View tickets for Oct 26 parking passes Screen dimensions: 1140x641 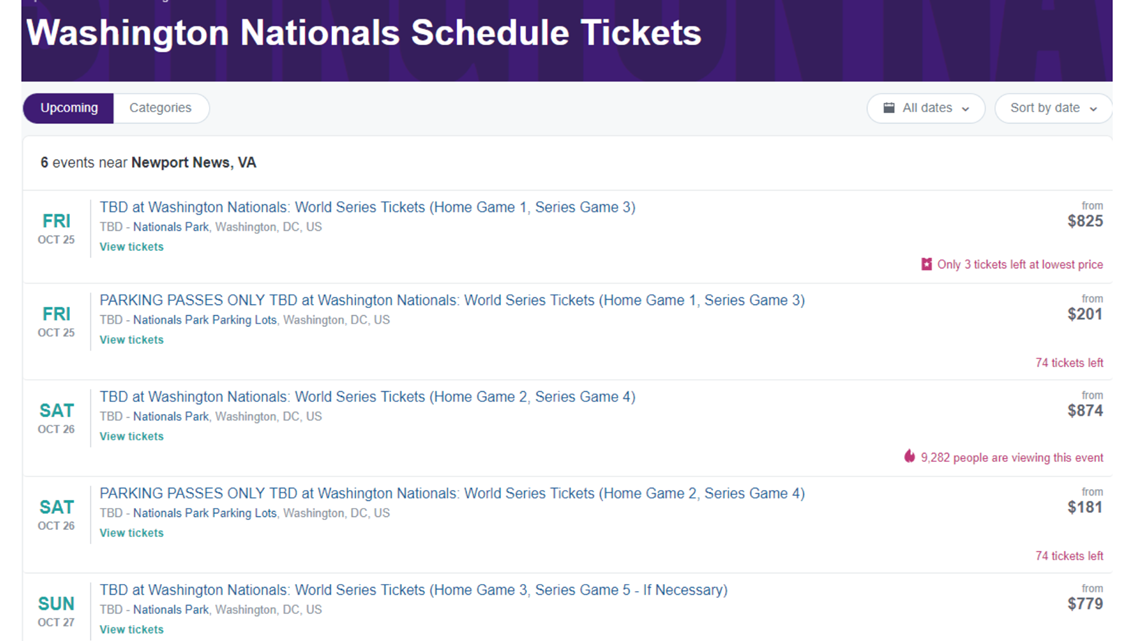[132, 533]
